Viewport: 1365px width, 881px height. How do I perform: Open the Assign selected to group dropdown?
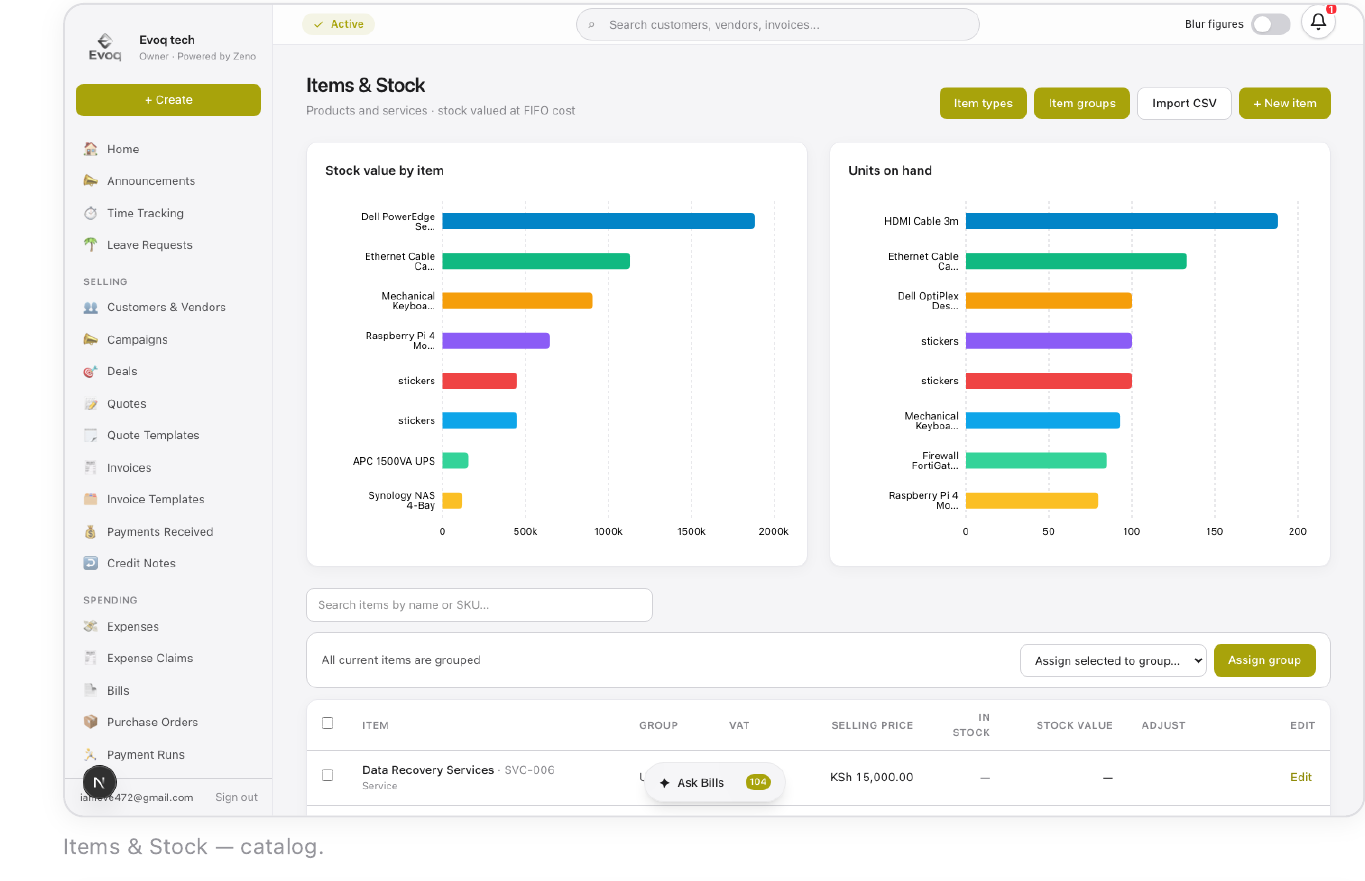(x=1113, y=661)
